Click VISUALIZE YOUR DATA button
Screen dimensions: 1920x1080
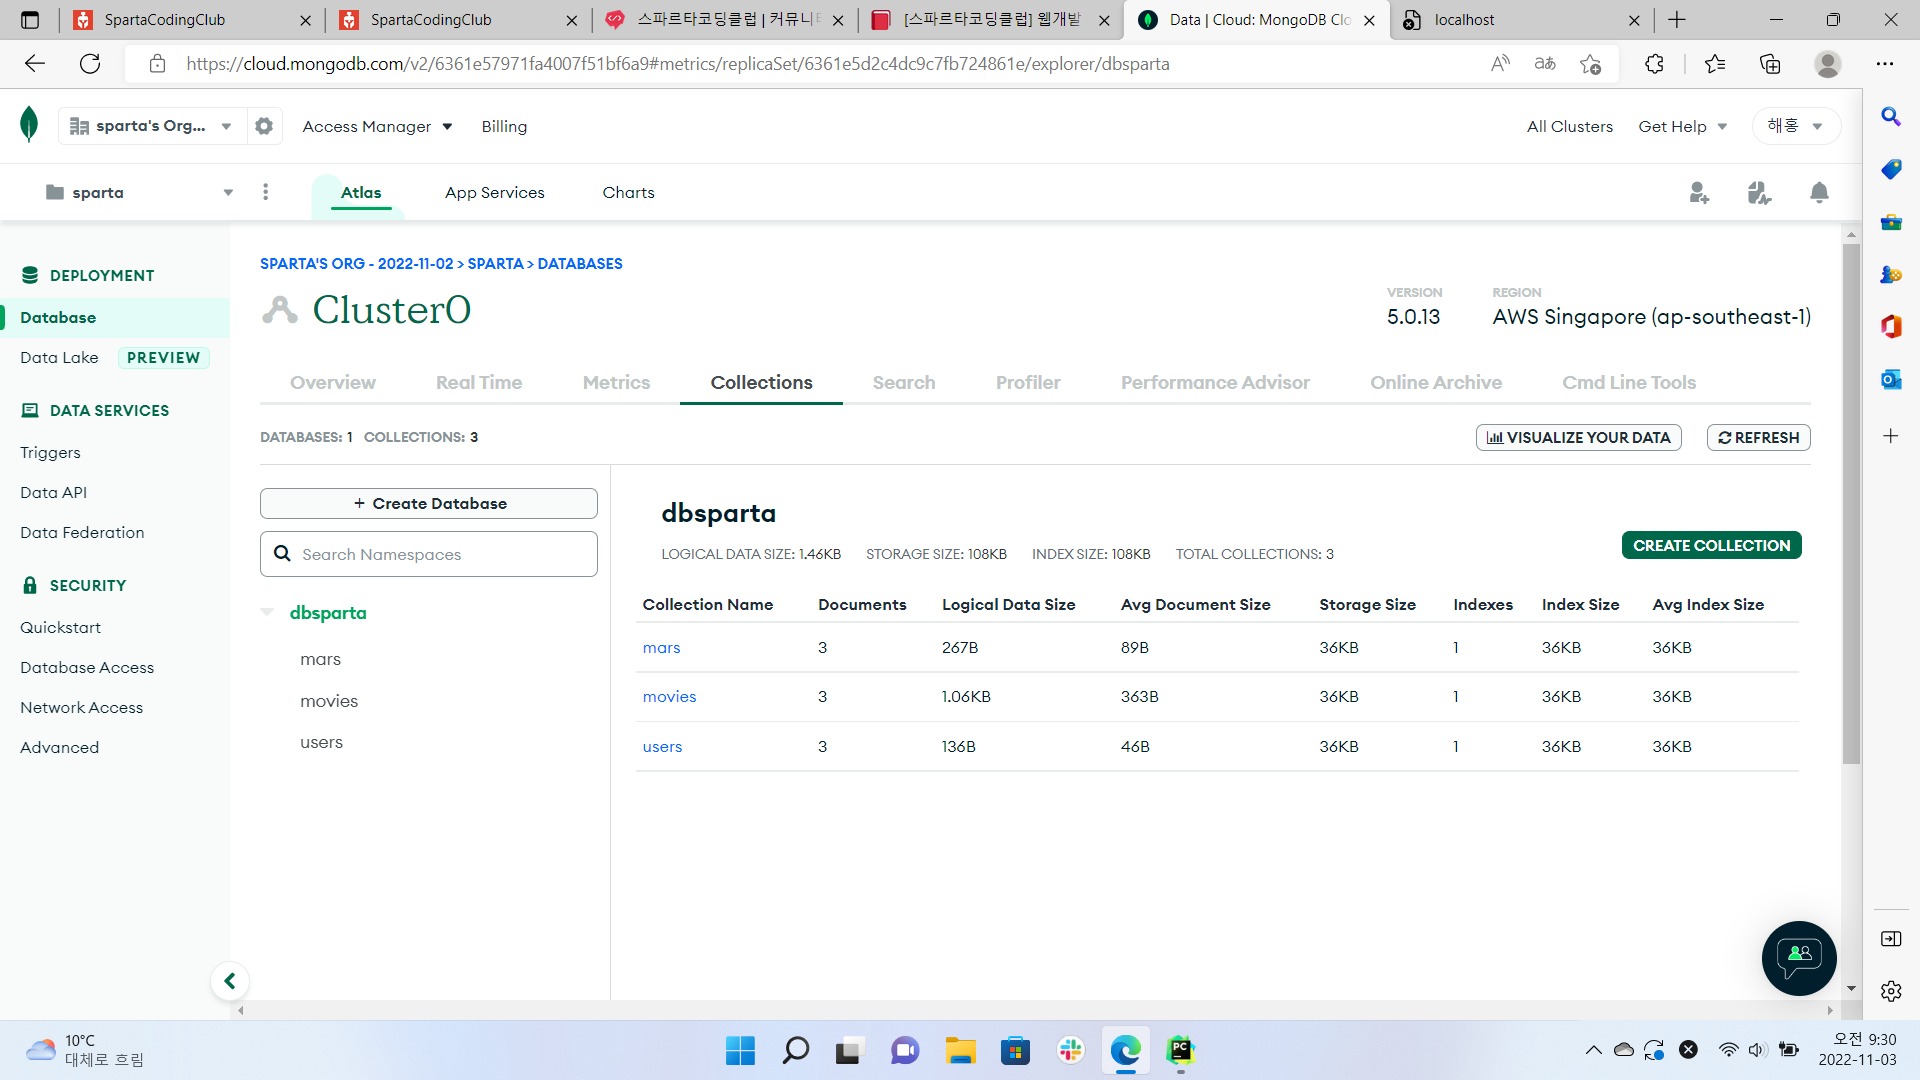[x=1579, y=438]
